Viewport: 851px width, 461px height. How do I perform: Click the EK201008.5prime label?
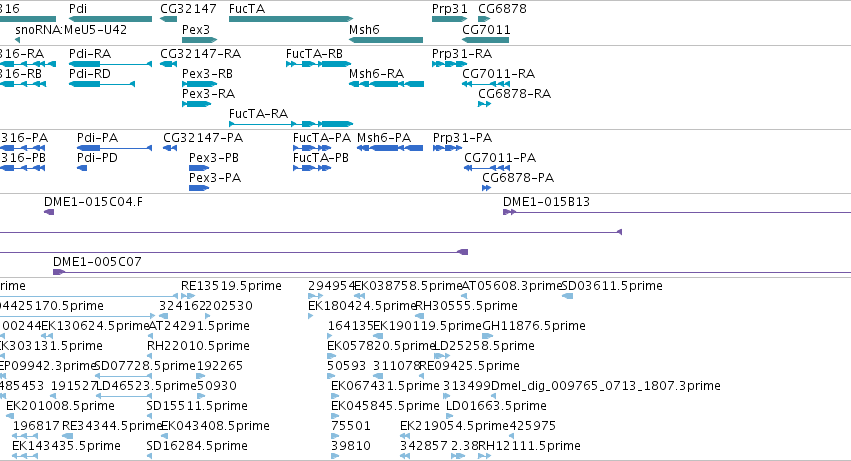point(60,406)
